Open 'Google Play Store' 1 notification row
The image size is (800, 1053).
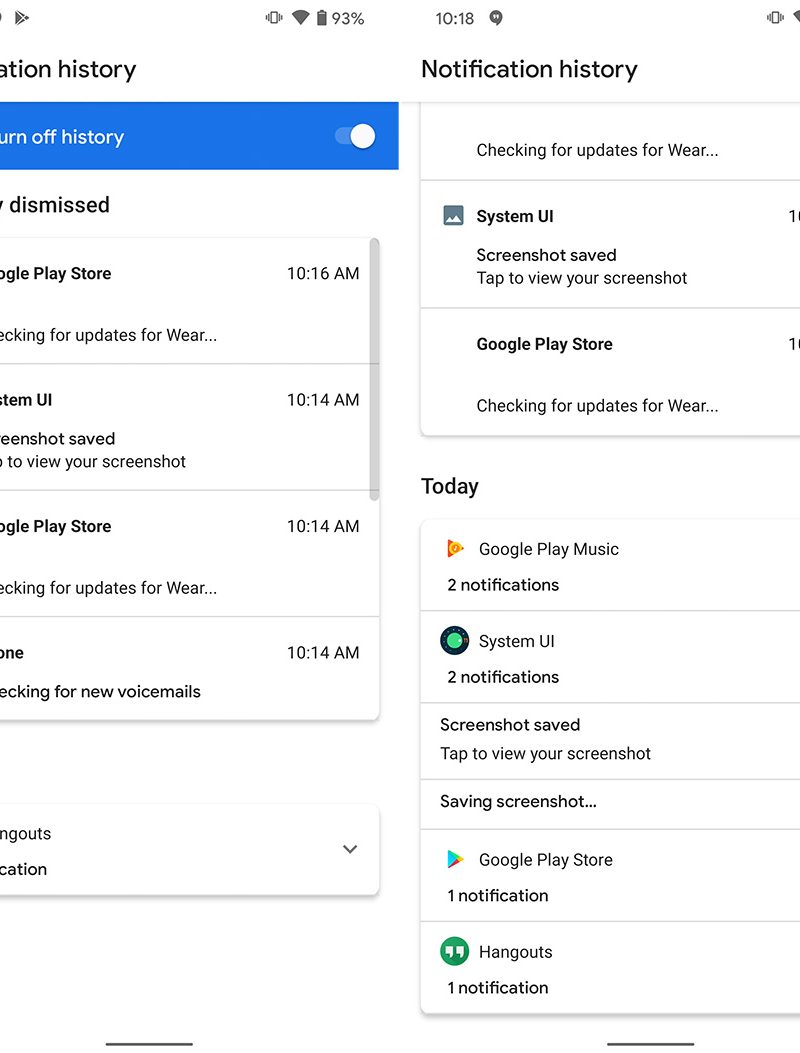pos(610,876)
